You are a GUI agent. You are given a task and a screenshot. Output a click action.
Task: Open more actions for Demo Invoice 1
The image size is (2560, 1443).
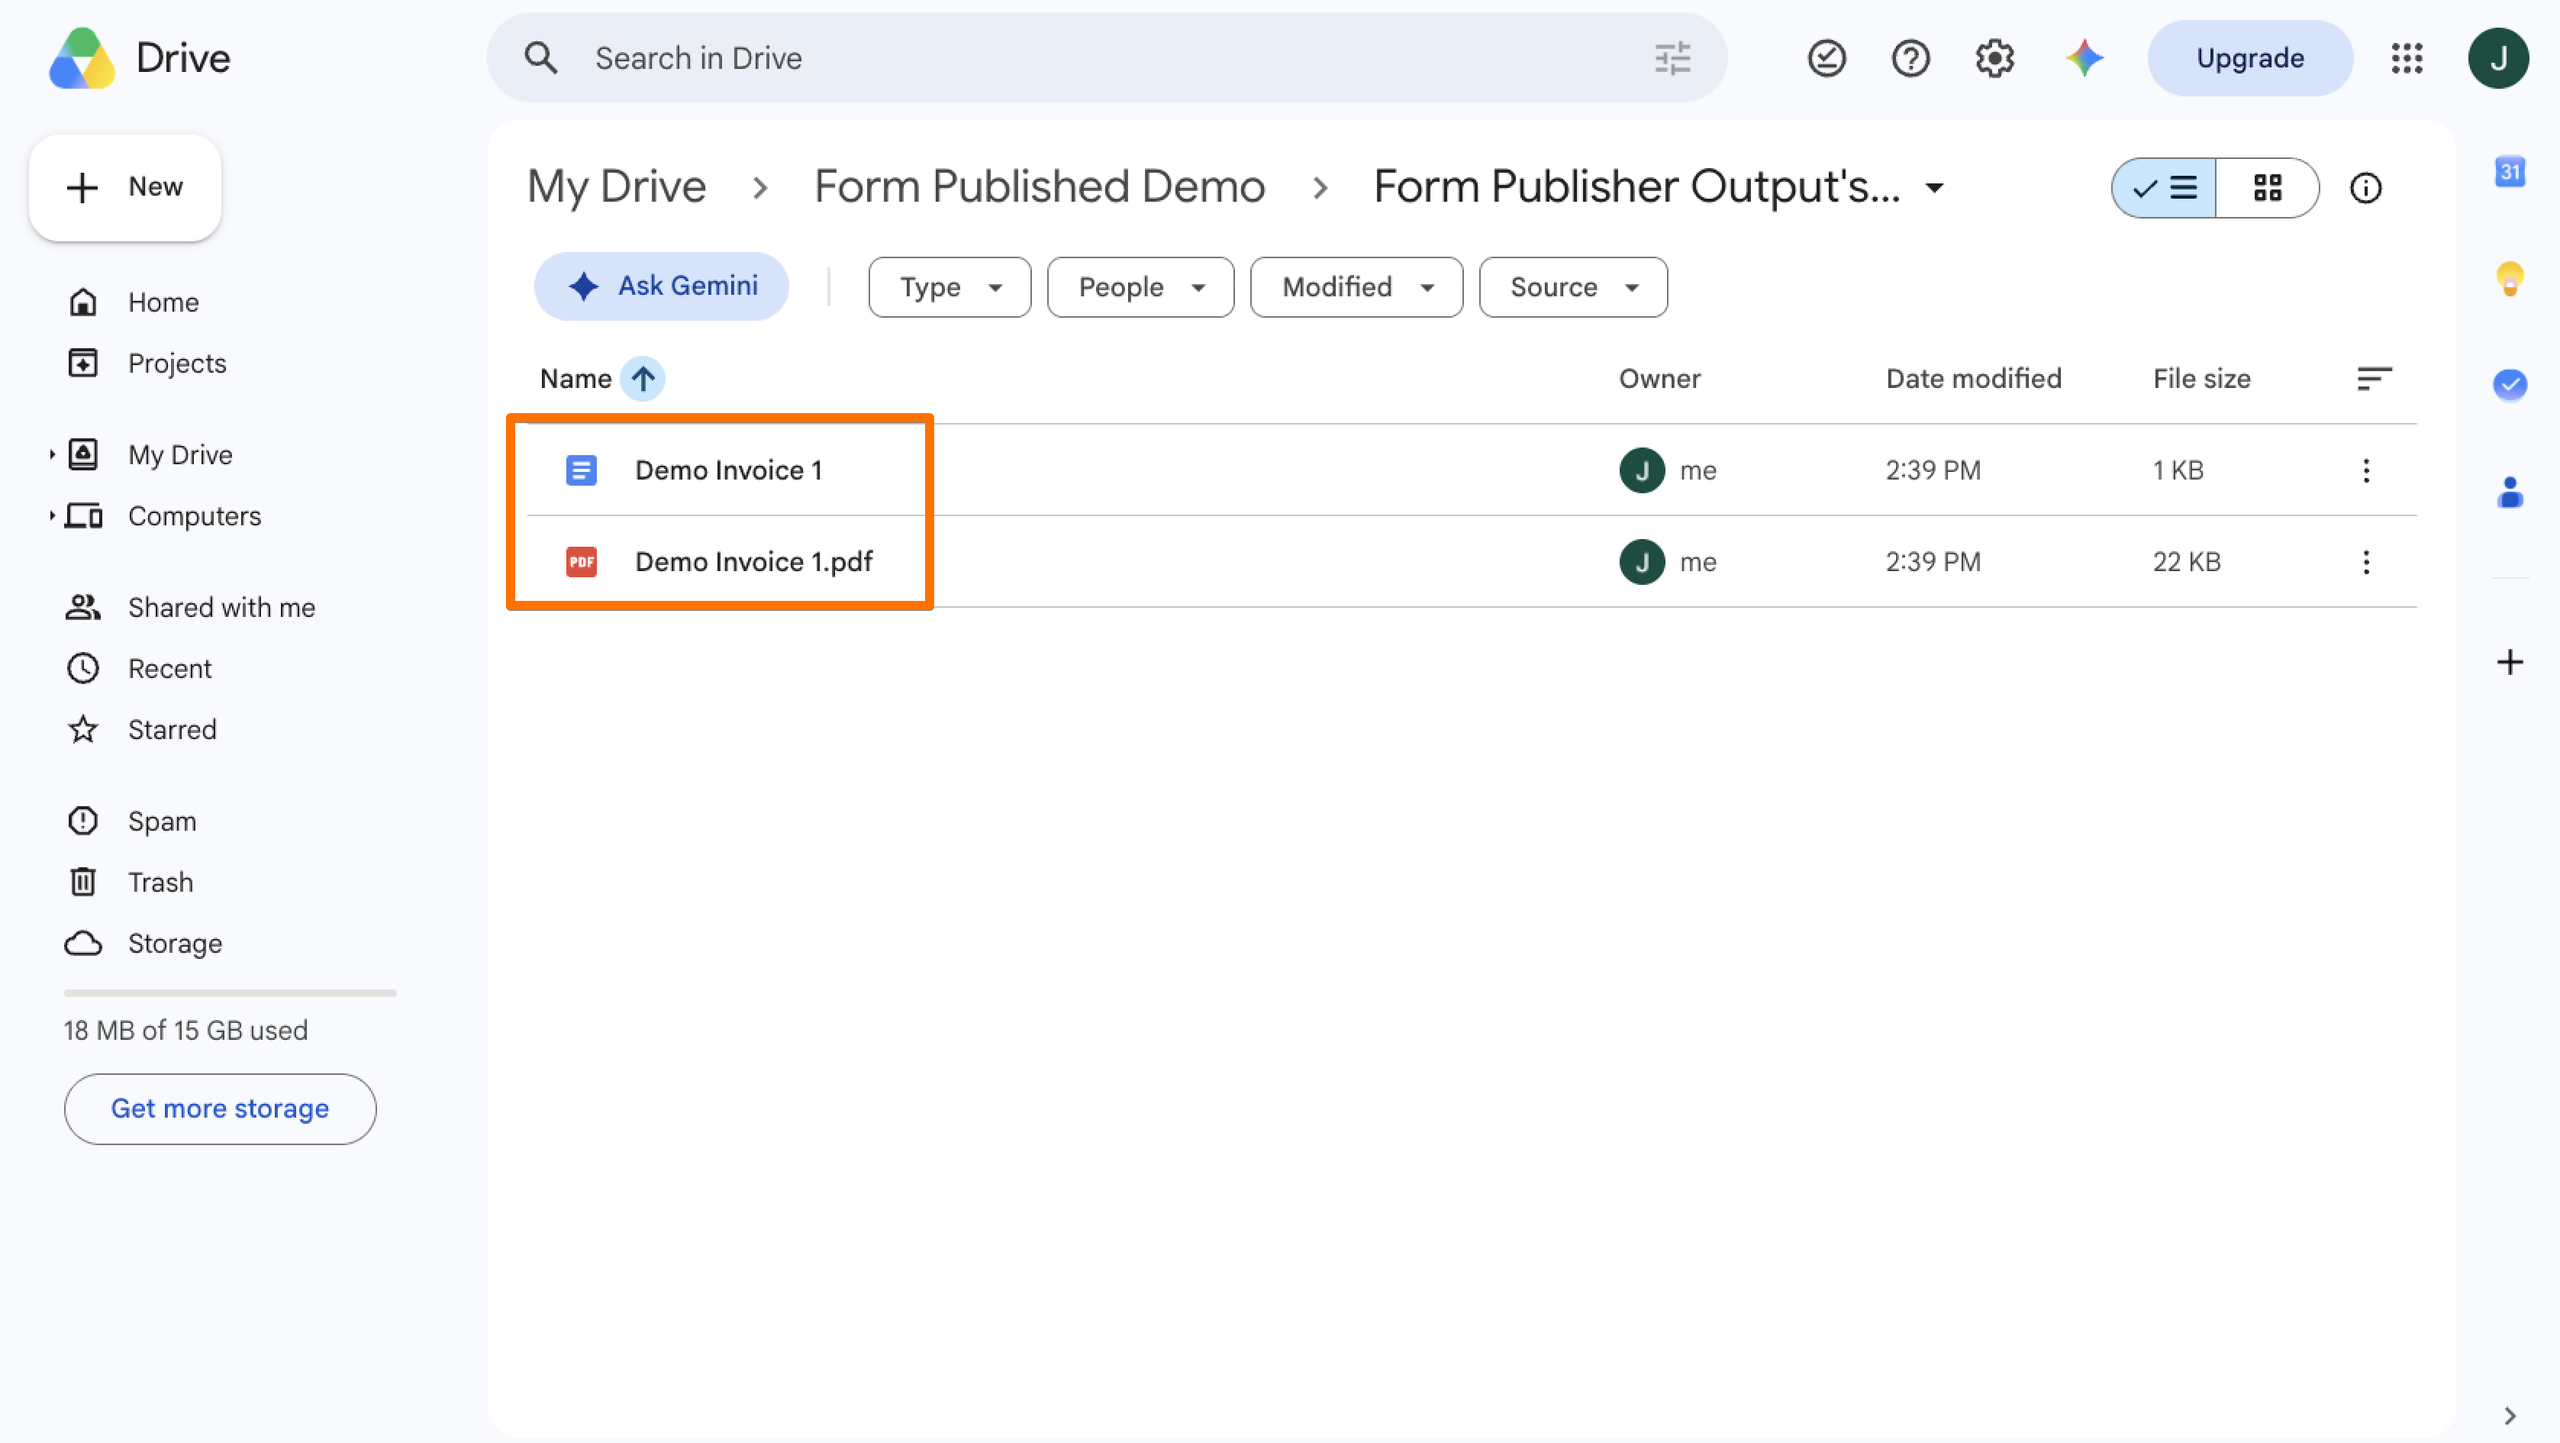tap(2365, 470)
